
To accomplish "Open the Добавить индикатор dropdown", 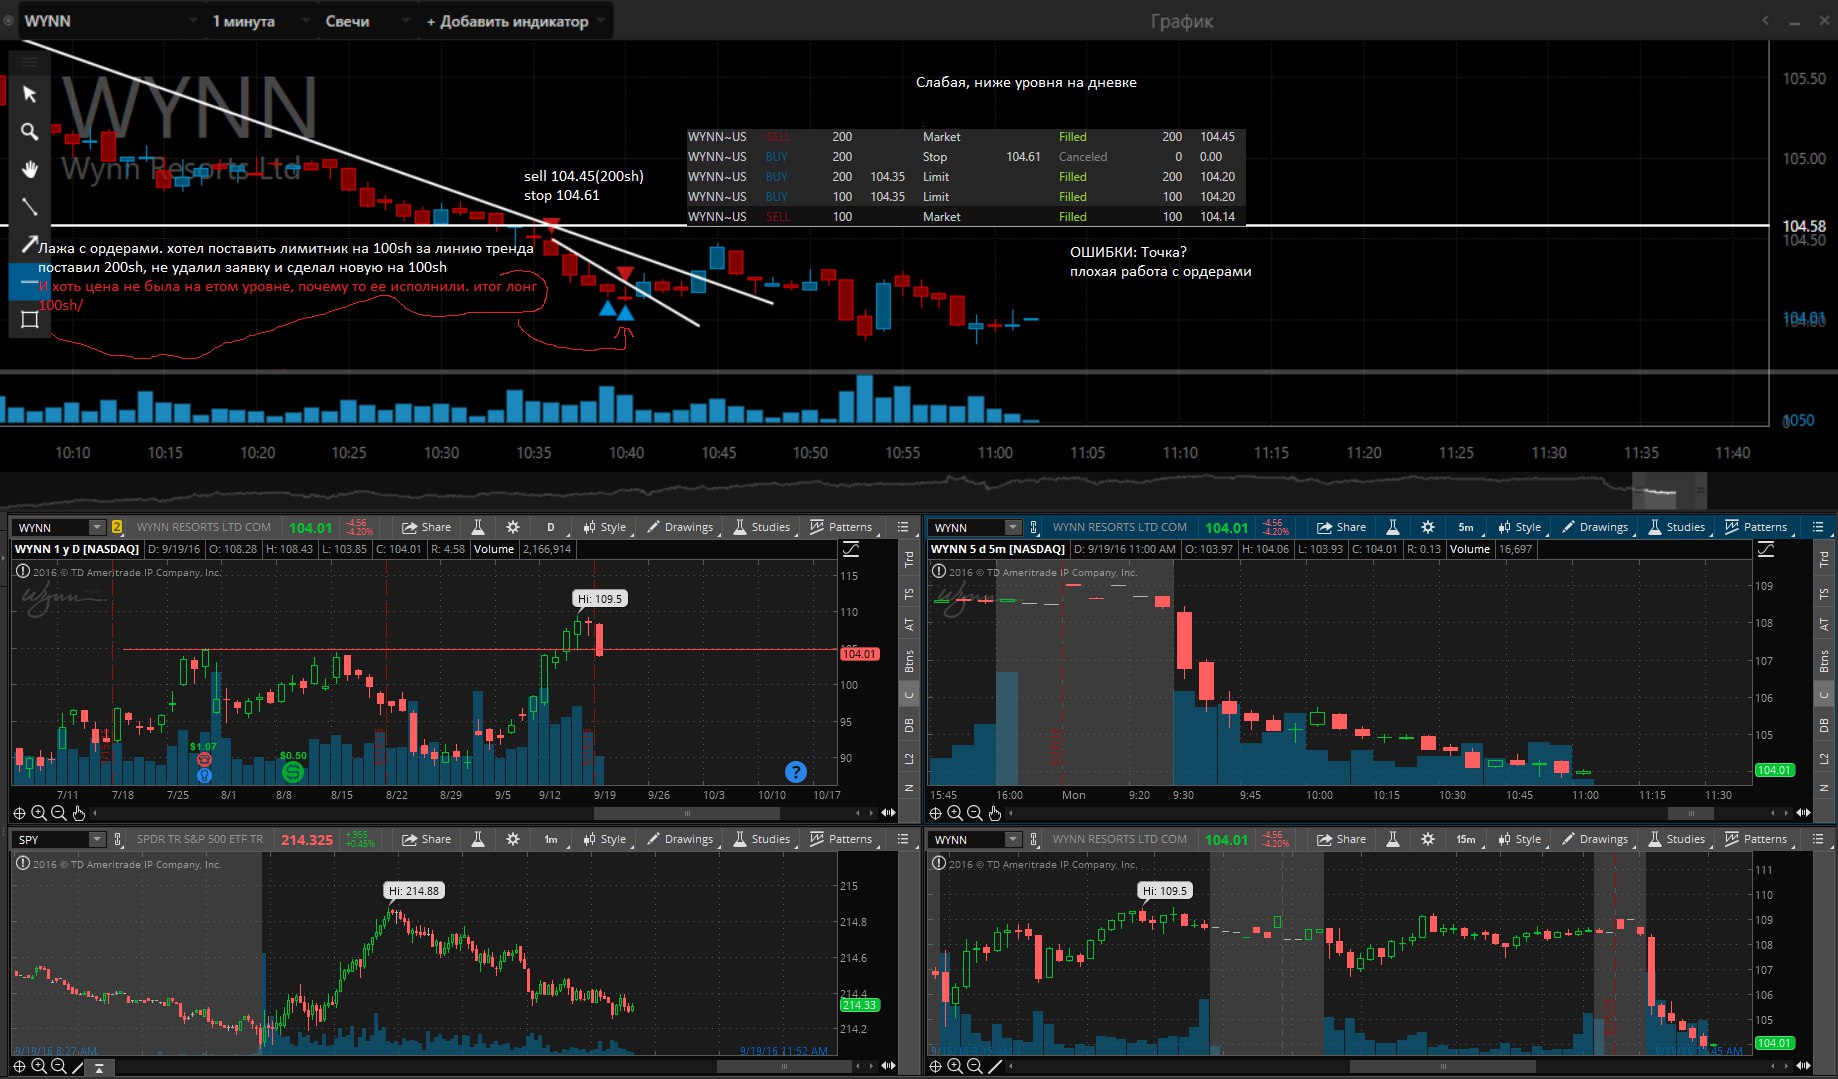I will 516,21.
